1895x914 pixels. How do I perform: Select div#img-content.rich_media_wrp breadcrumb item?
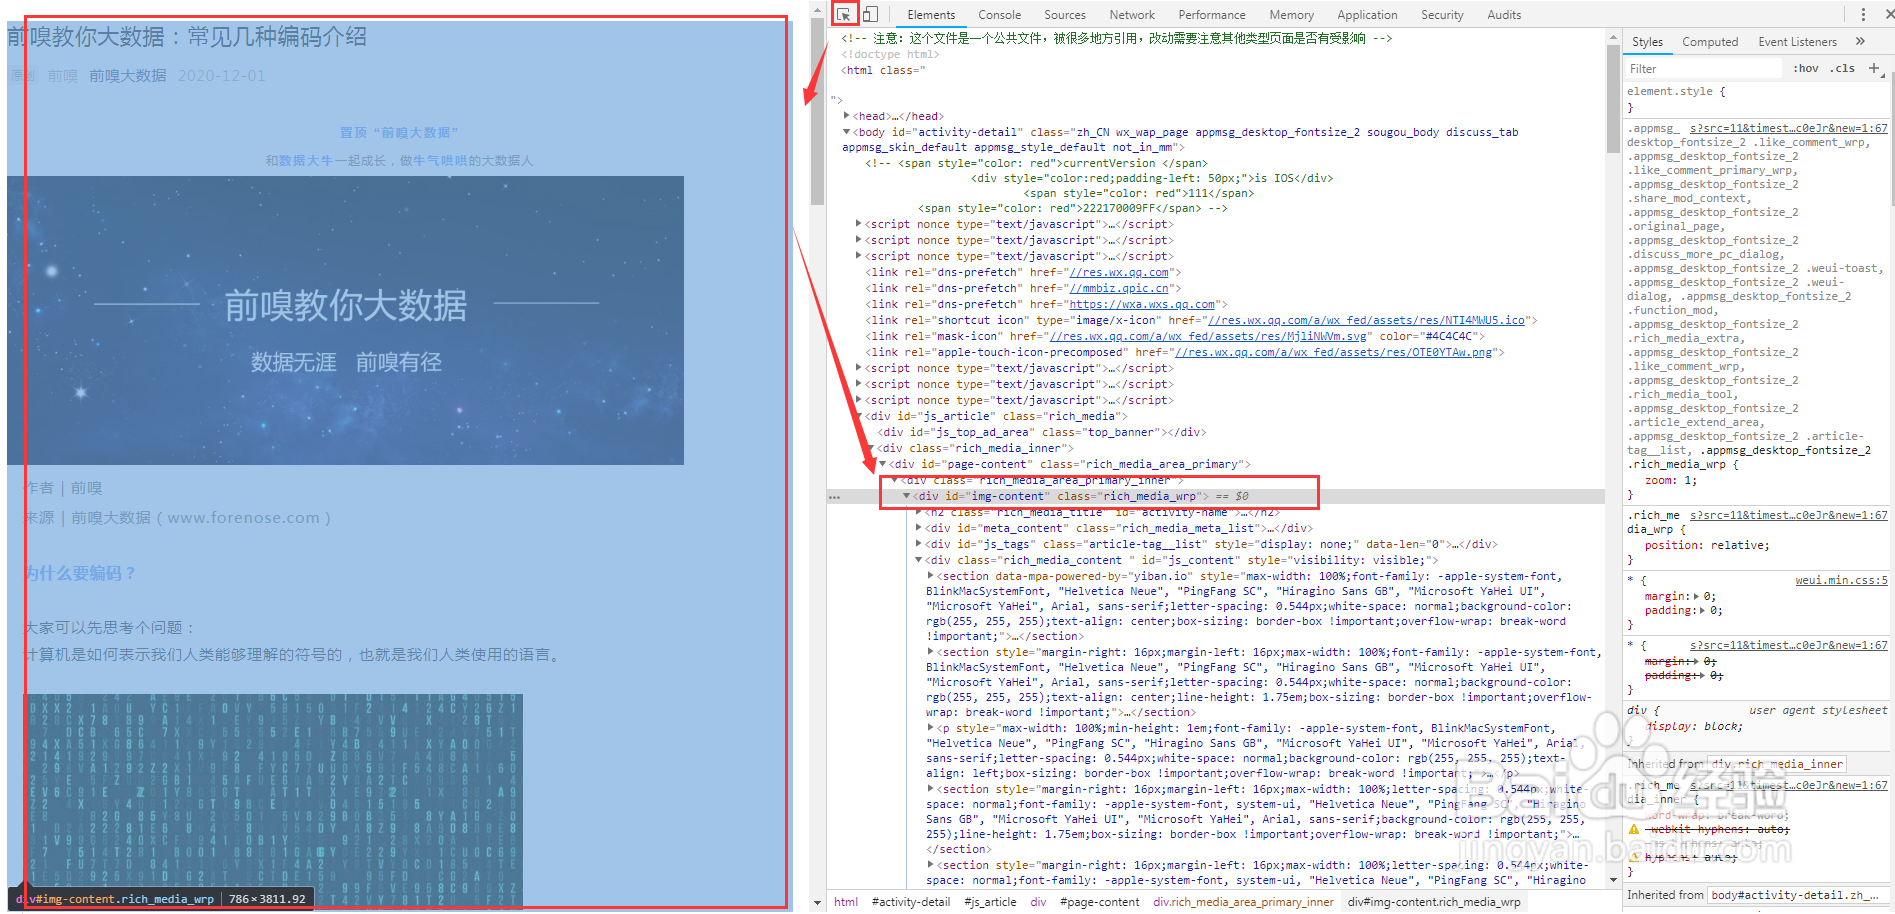click(1434, 902)
